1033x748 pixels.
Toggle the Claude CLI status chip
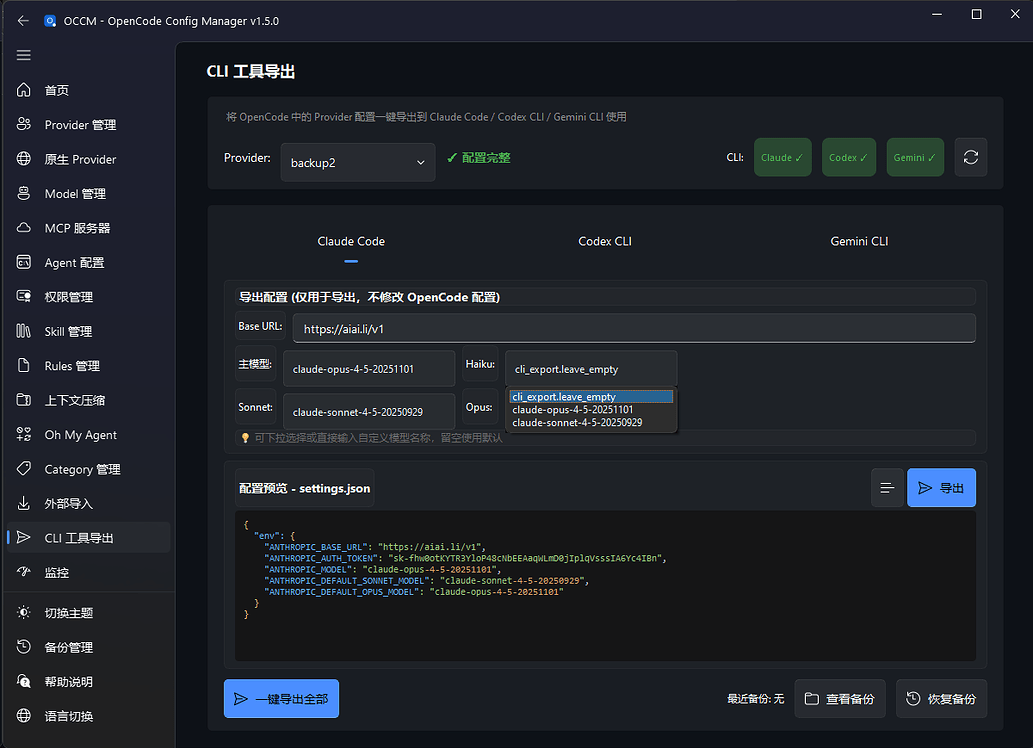[x=782, y=158]
